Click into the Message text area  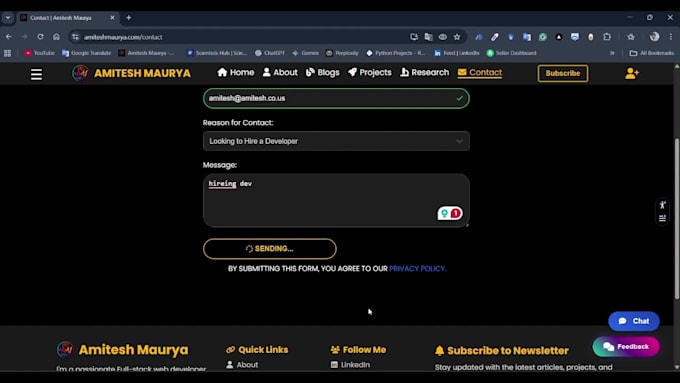click(x=336, y=200)
